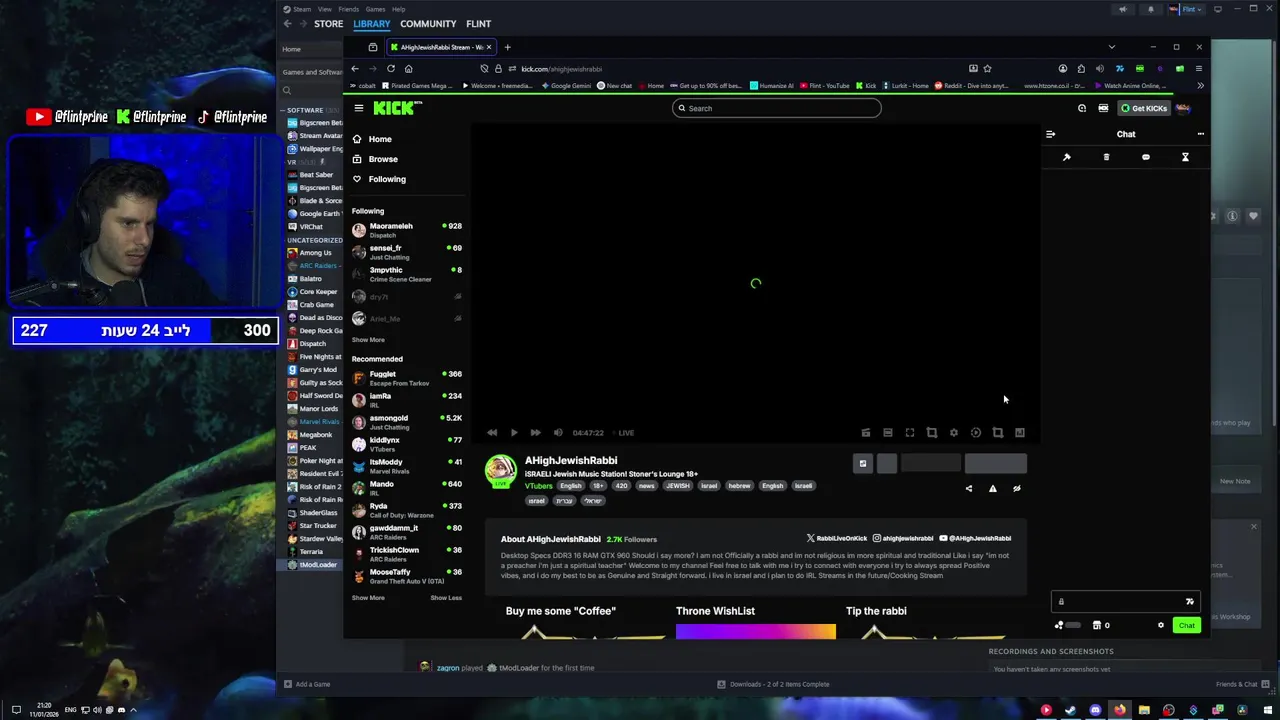Reload page in browser toolbar
The image size is (1280, 720).
tap(391, 69)
